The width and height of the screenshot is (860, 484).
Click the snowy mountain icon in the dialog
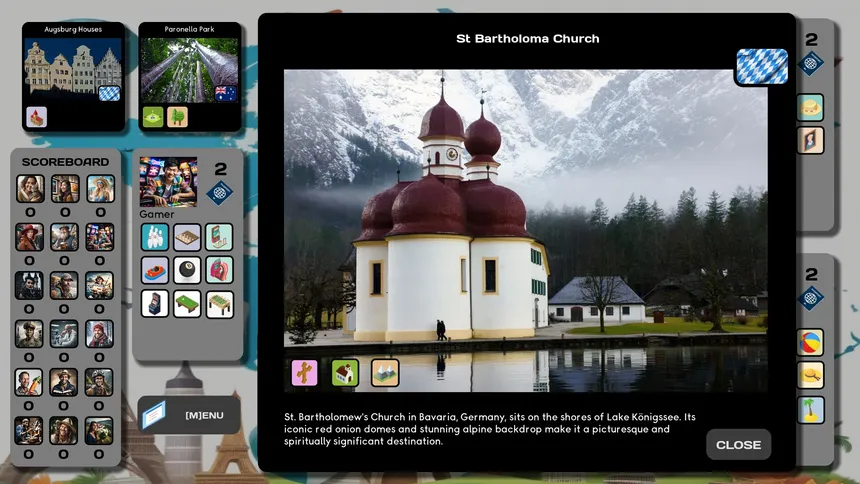[x=385, y=373]
